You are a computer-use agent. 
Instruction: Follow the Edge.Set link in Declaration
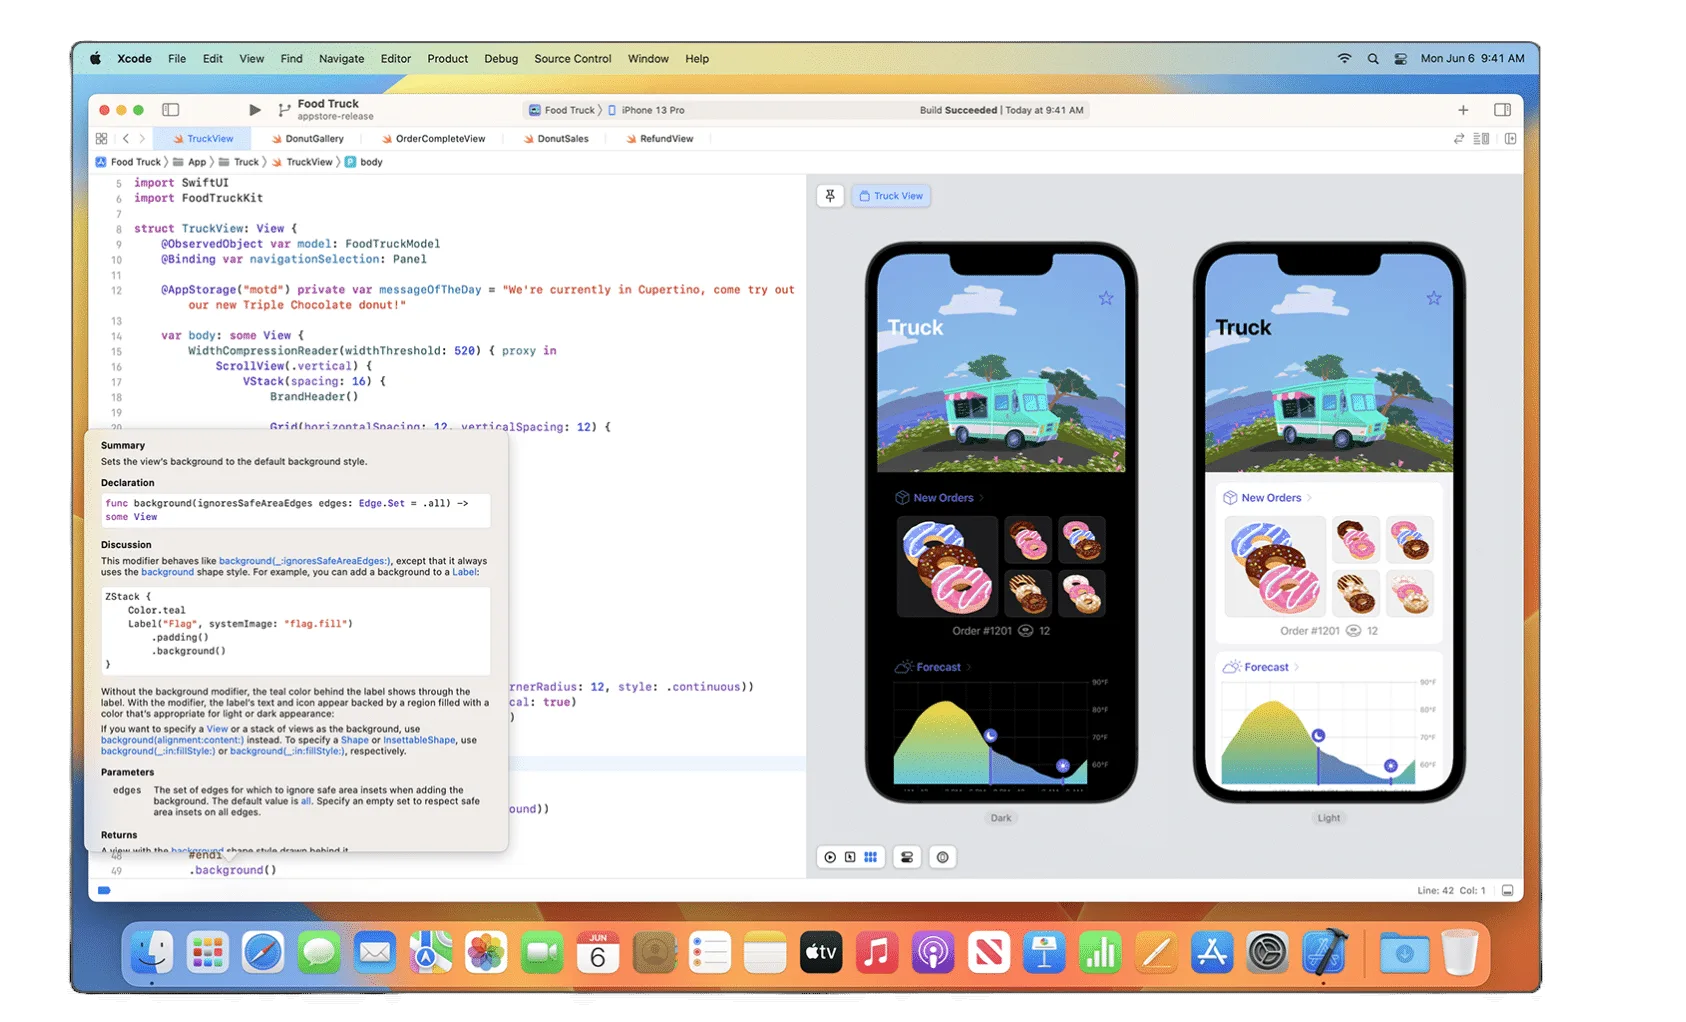[x=382, y=504]
